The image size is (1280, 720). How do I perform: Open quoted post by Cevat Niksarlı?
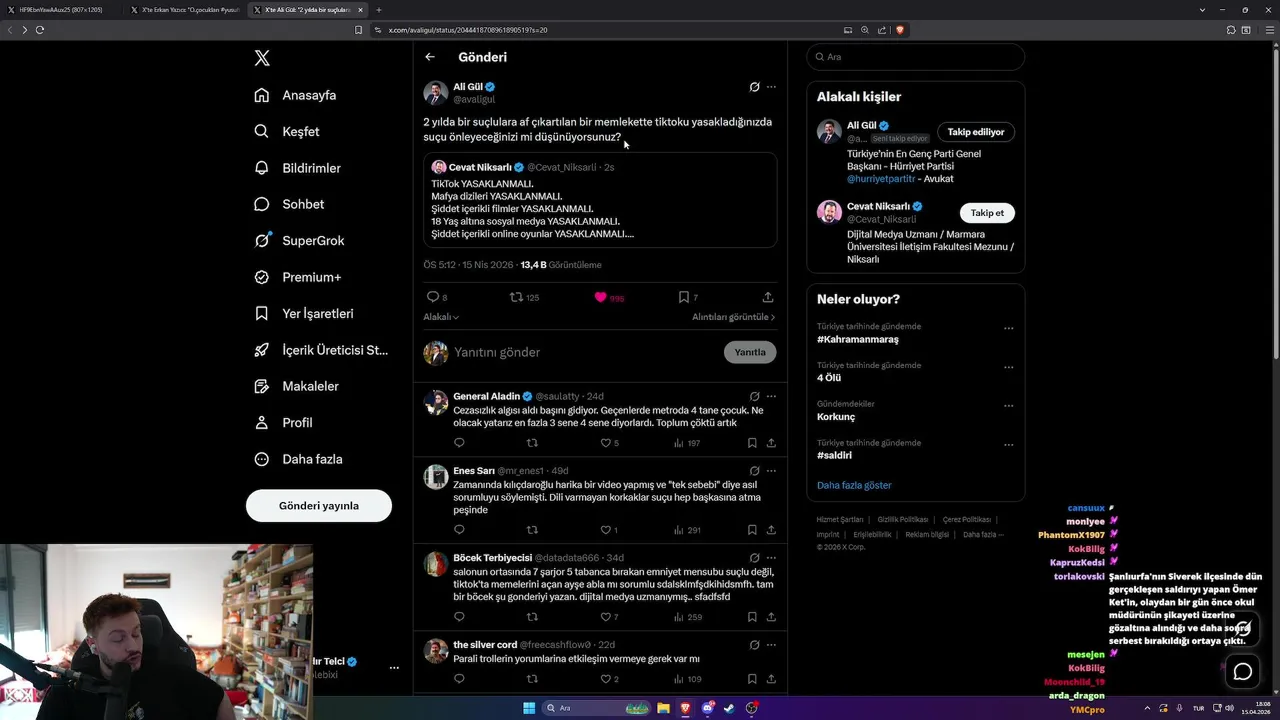click(600, 200)
